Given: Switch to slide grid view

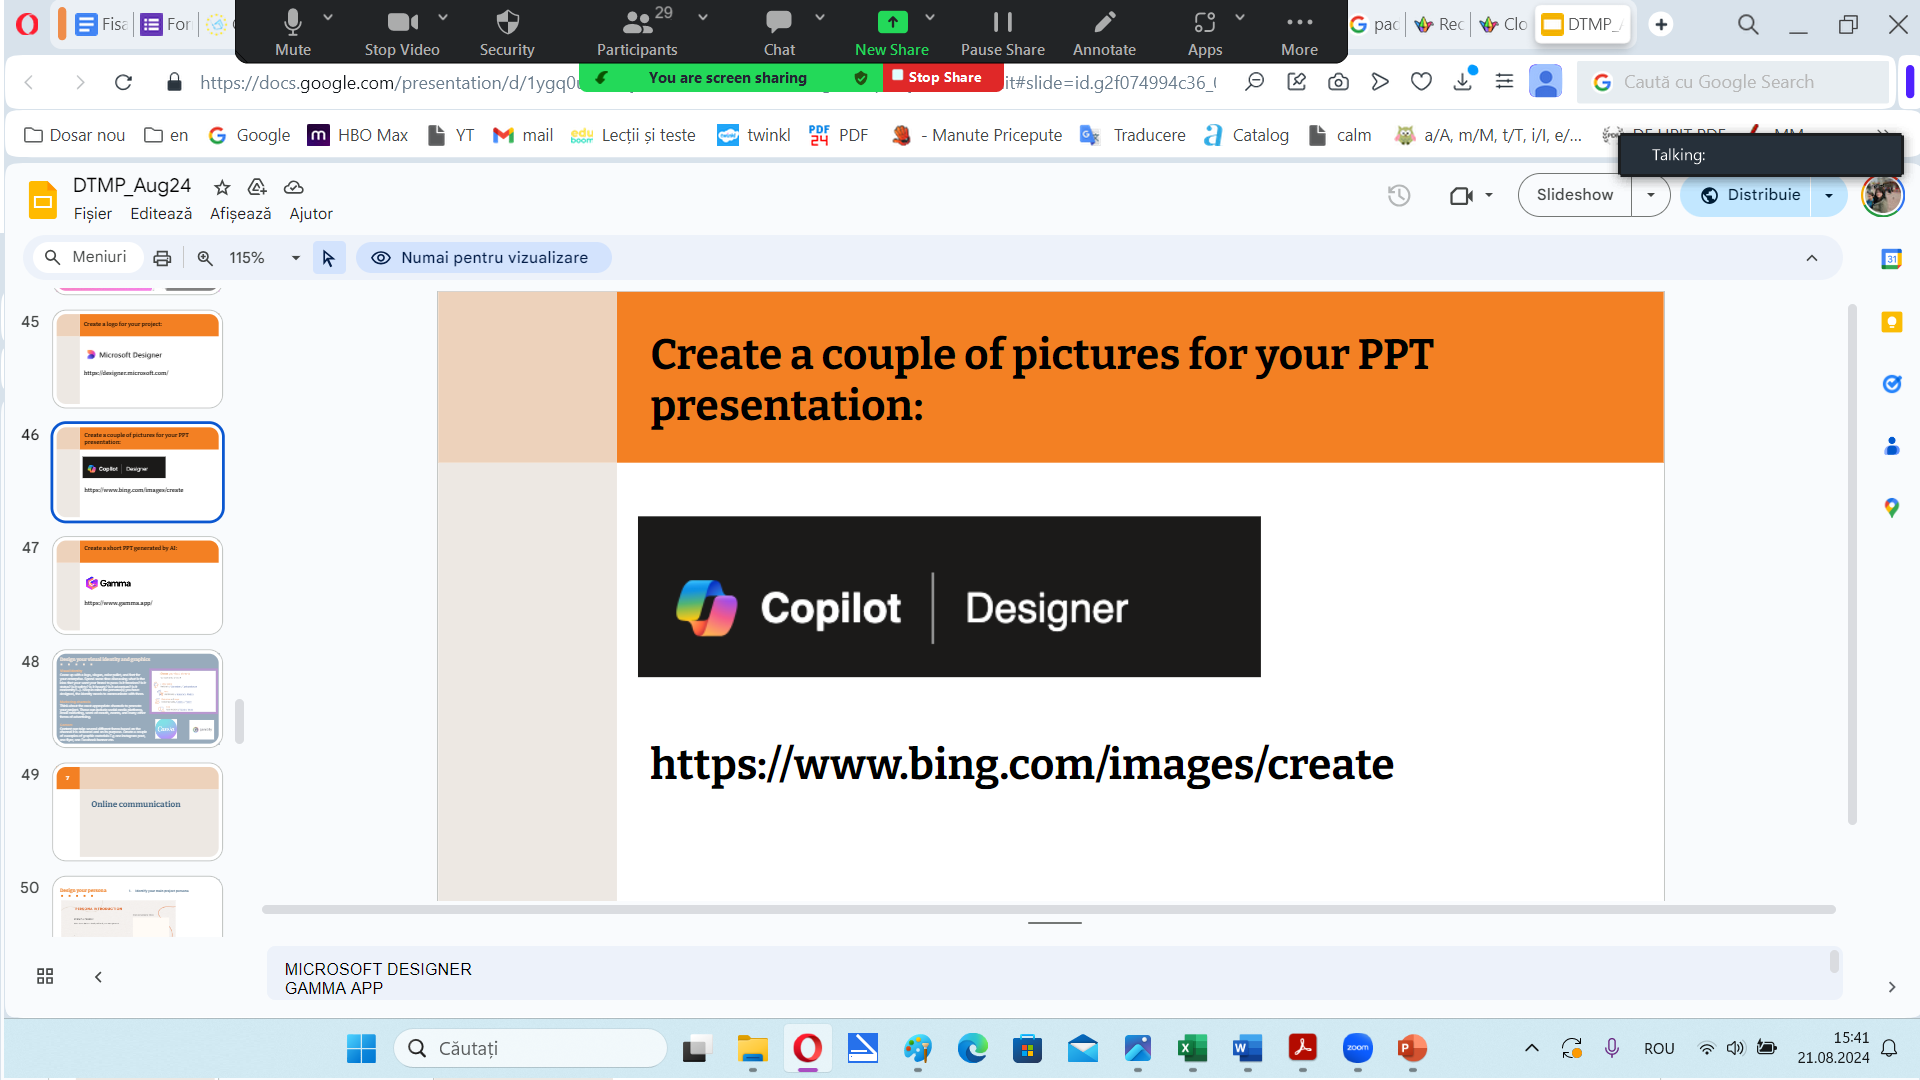Looking at the screenshot, I should click(45, 976).
